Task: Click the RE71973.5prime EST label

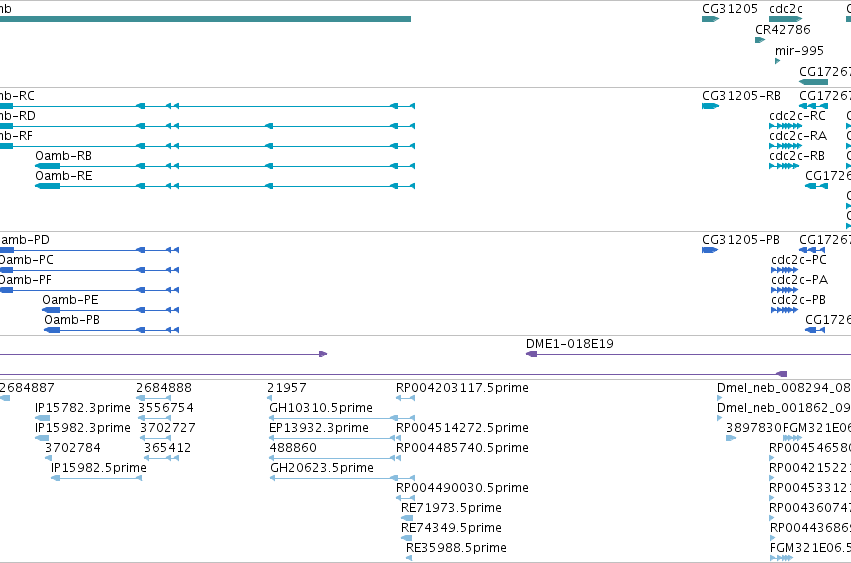Action: point(451,508)
